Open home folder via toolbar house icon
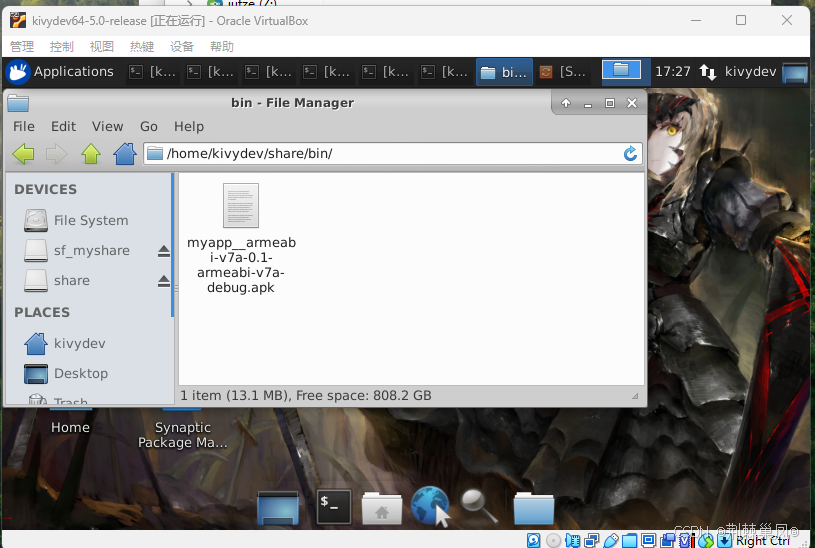The height and width of the screenshot is (548, 815). 125,154
